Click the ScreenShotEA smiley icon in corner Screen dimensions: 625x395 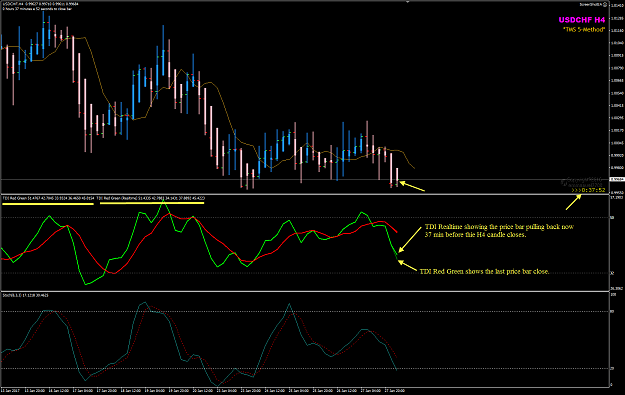[605, 4]
